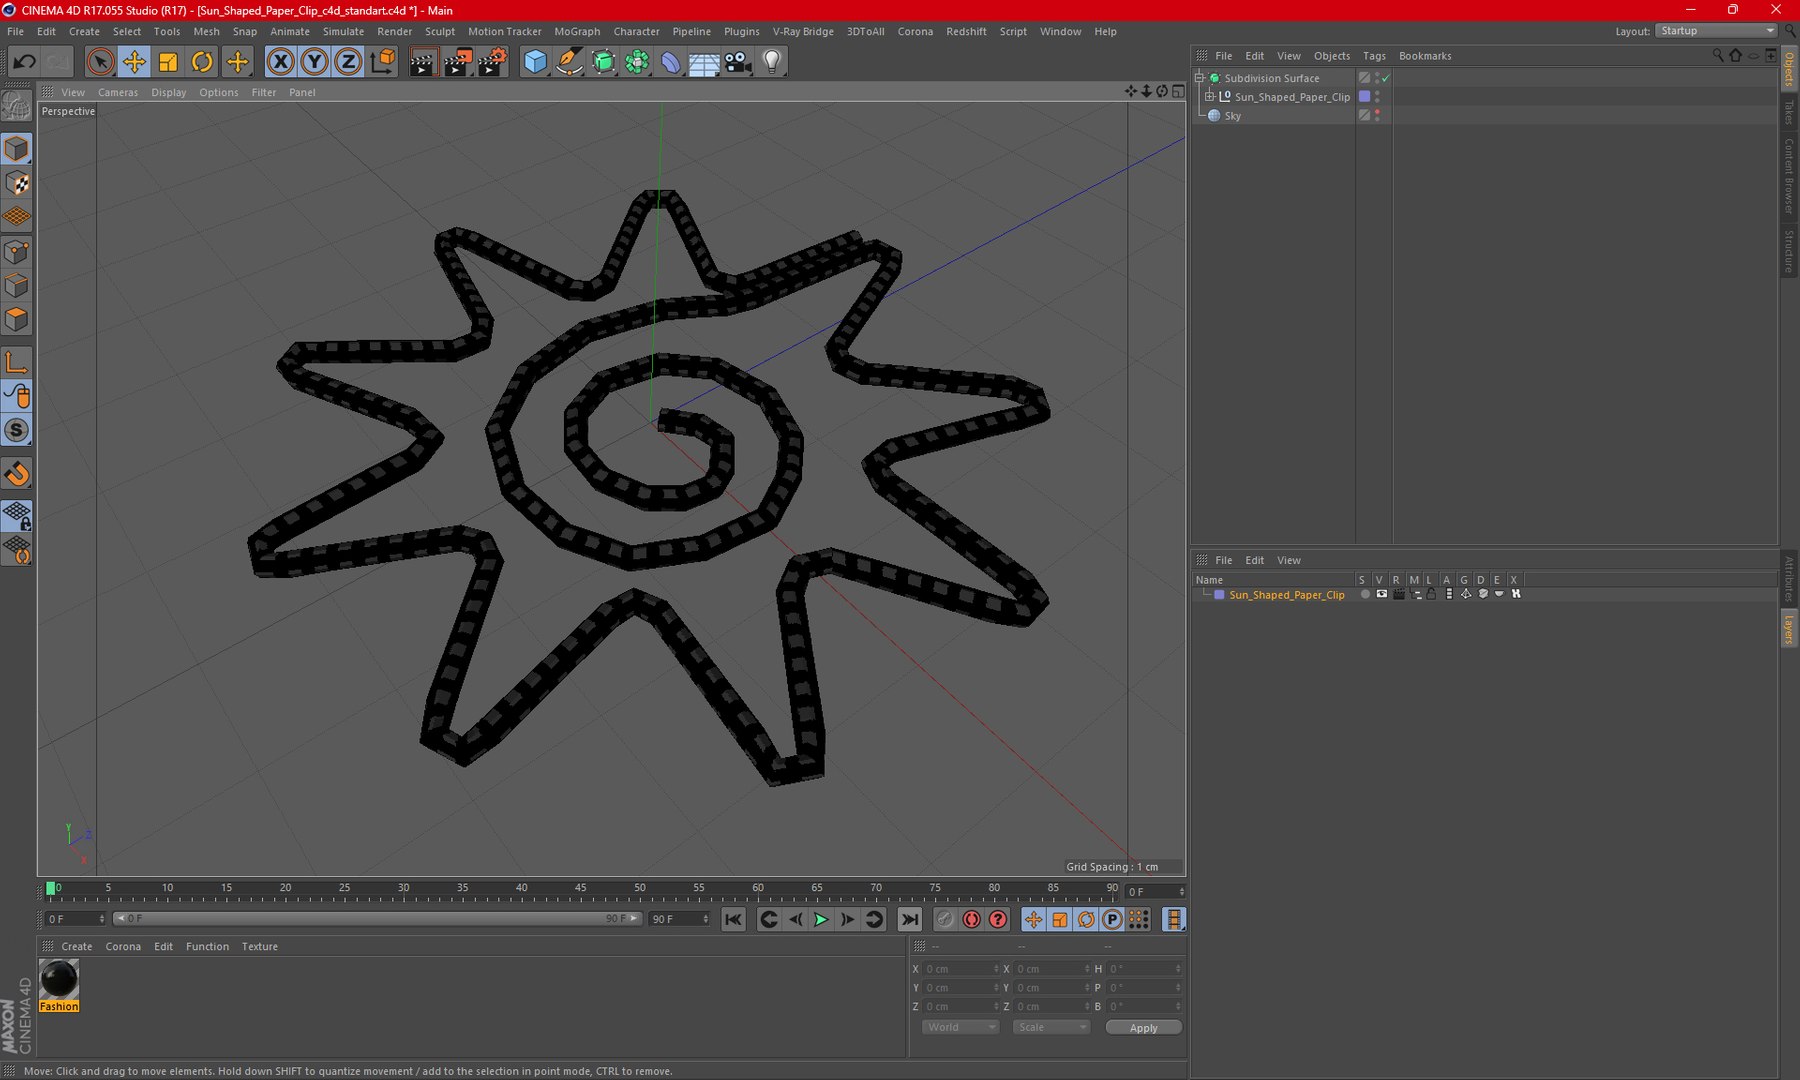This screenshot has width=1800, height=1080.
Task: Select the Fashion material thumbnail
Action: 59,979
